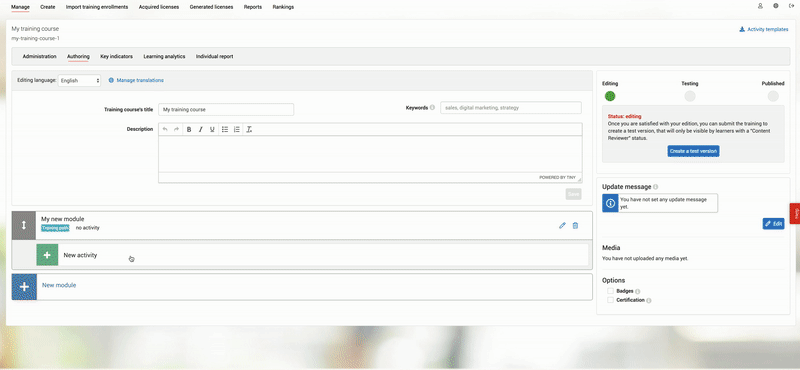800x370 pixels.
Task: Click the pencil icon for My new module
Action: point(562,225)
